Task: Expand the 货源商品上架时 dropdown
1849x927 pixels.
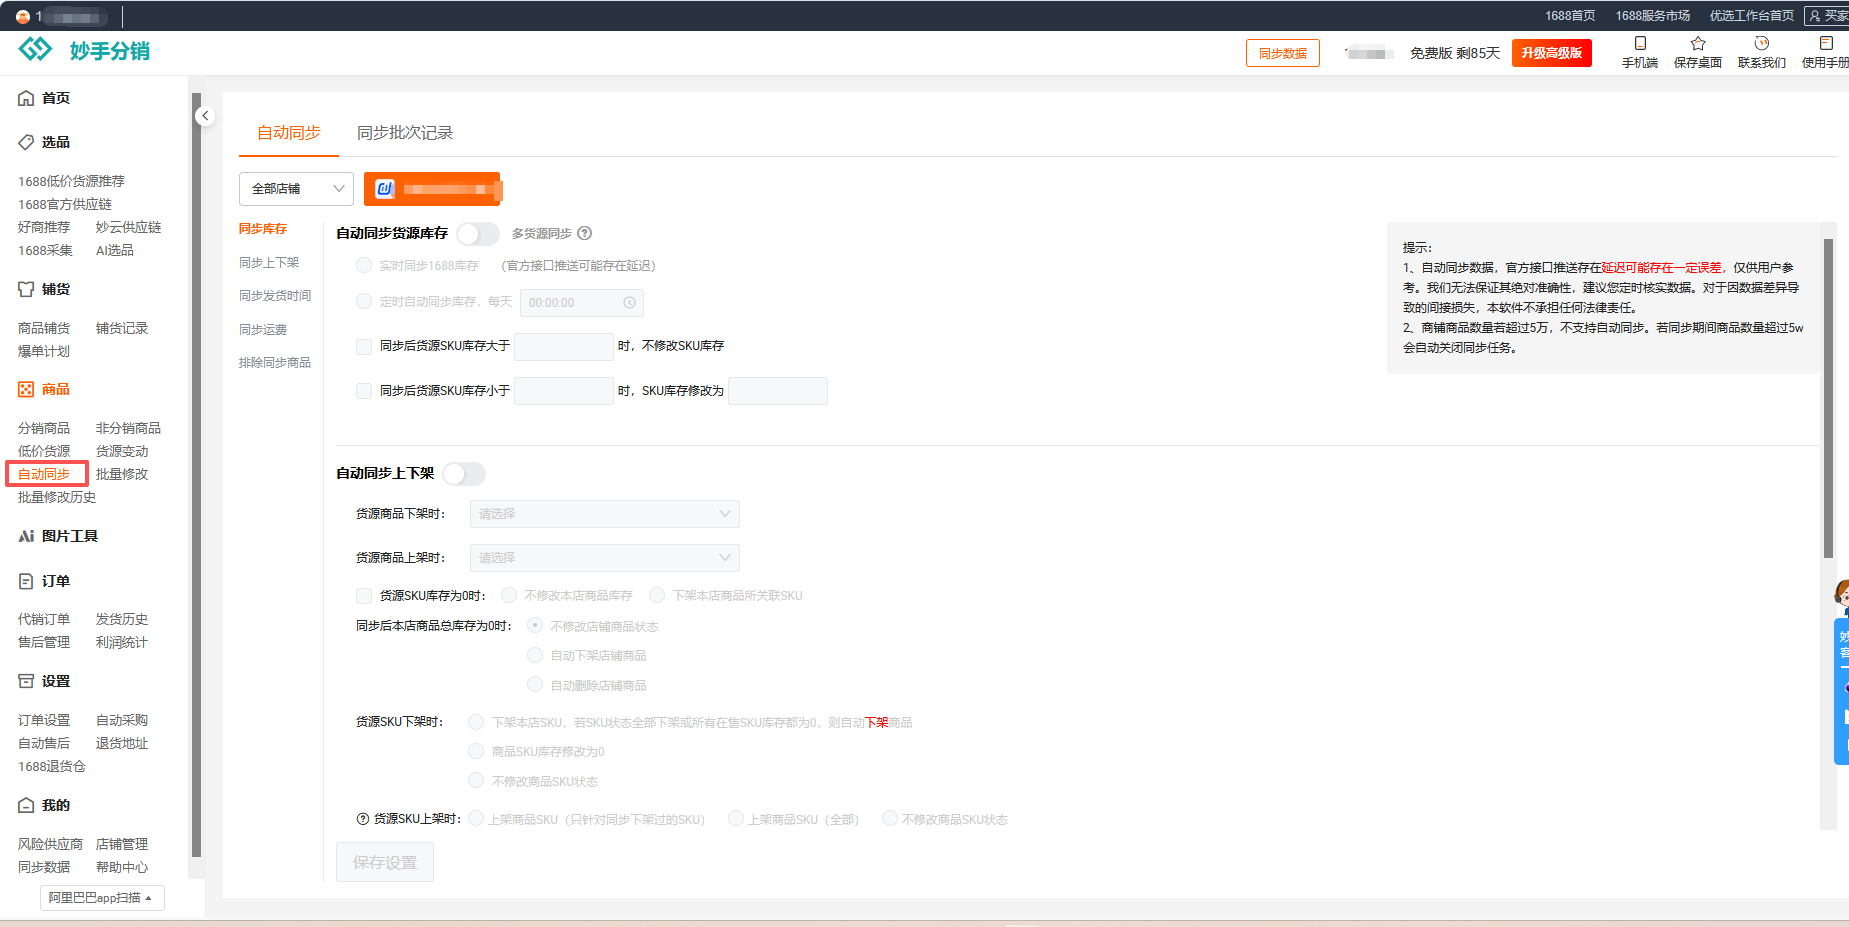Action: click(604, 558)
